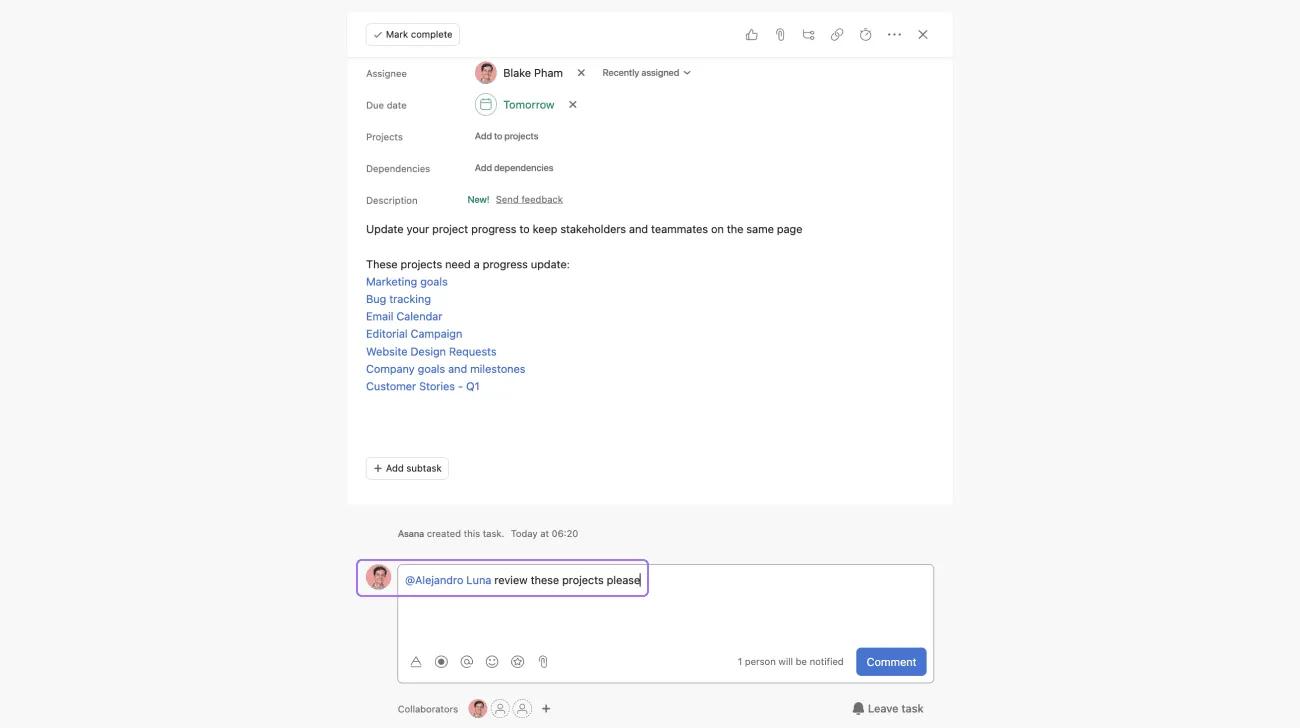
Task: Start the timer using the clock icon
Action: (x=863, y=33)
